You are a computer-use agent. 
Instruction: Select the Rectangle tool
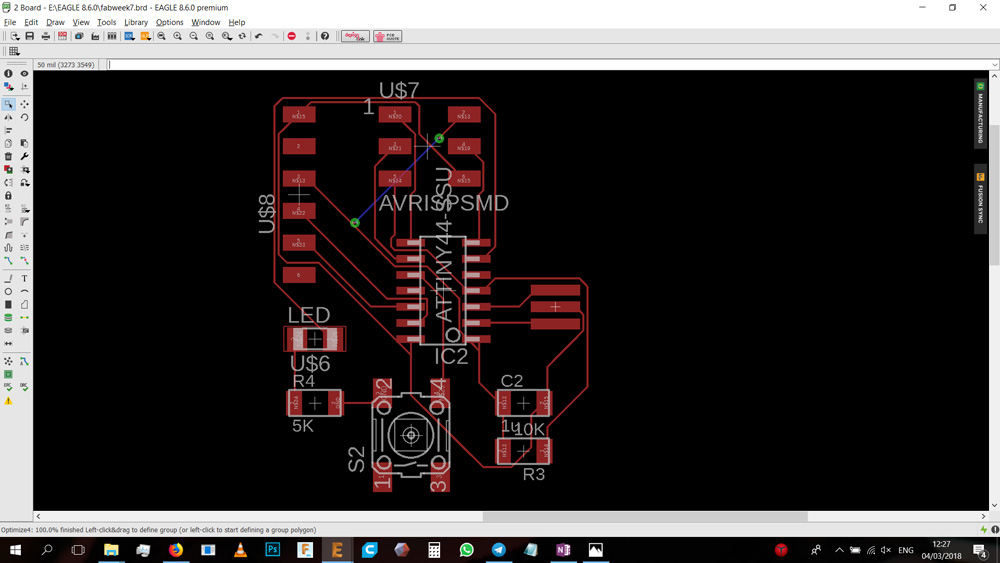pyautogui.click(x=8, y=304)
